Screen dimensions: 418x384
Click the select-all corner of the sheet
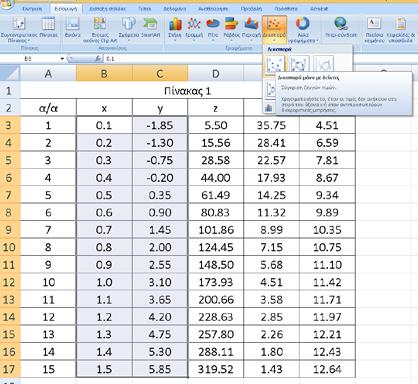tap(10, 73)
